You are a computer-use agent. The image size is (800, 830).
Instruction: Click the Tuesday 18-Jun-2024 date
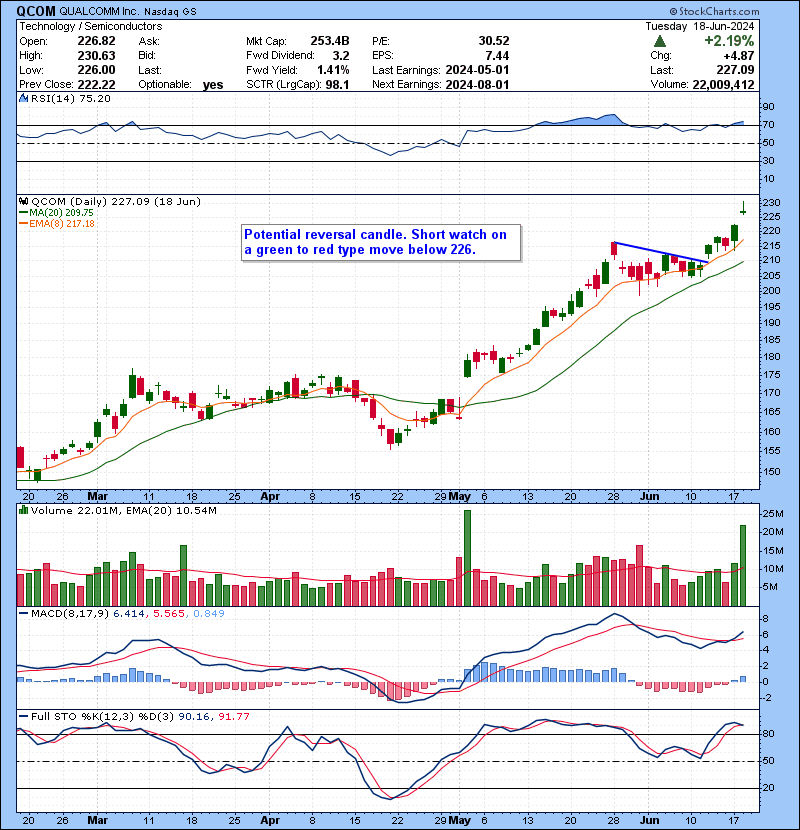[700, 26]
